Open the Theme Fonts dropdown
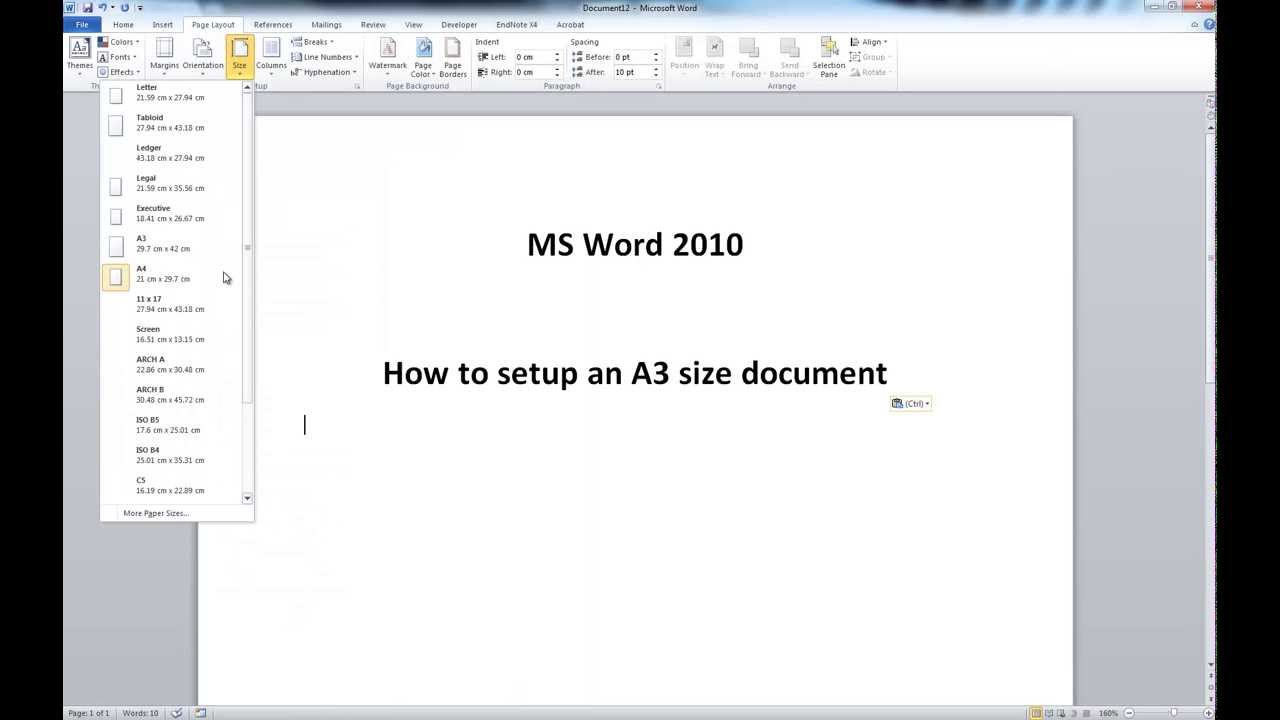Viewport: 1280px width, 720px height. (118, 57)
